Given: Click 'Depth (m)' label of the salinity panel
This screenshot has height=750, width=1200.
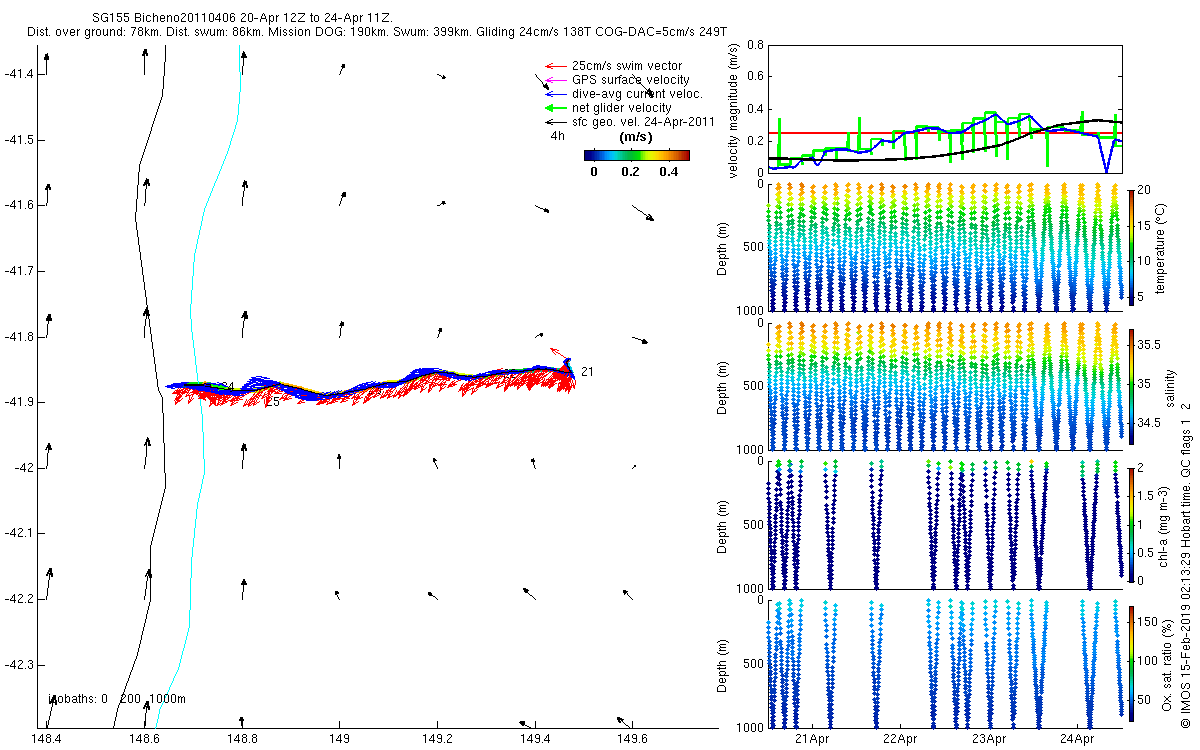Looking at the screenshot, I should (x=723, y=388).
